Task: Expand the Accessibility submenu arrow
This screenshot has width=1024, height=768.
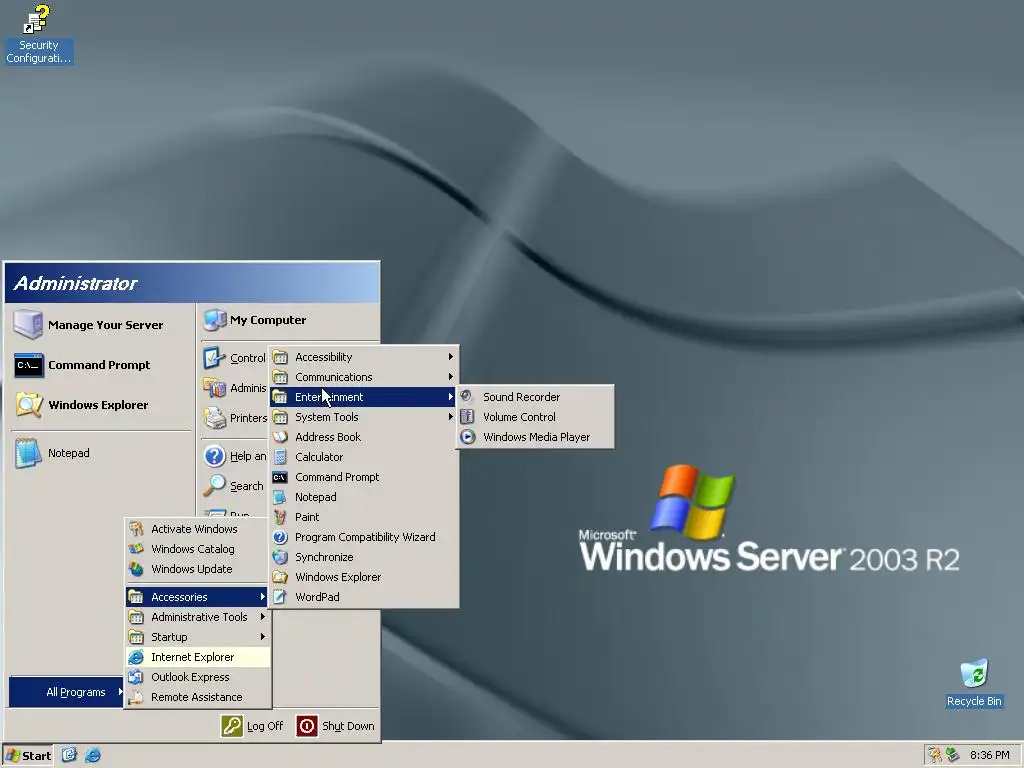Action: [451, 357]
